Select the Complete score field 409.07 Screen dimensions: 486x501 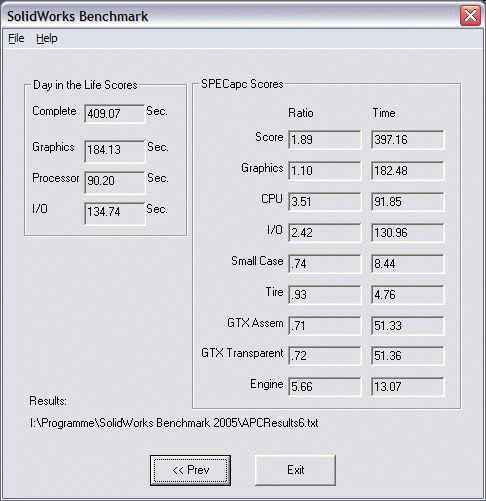coord(115,114)
